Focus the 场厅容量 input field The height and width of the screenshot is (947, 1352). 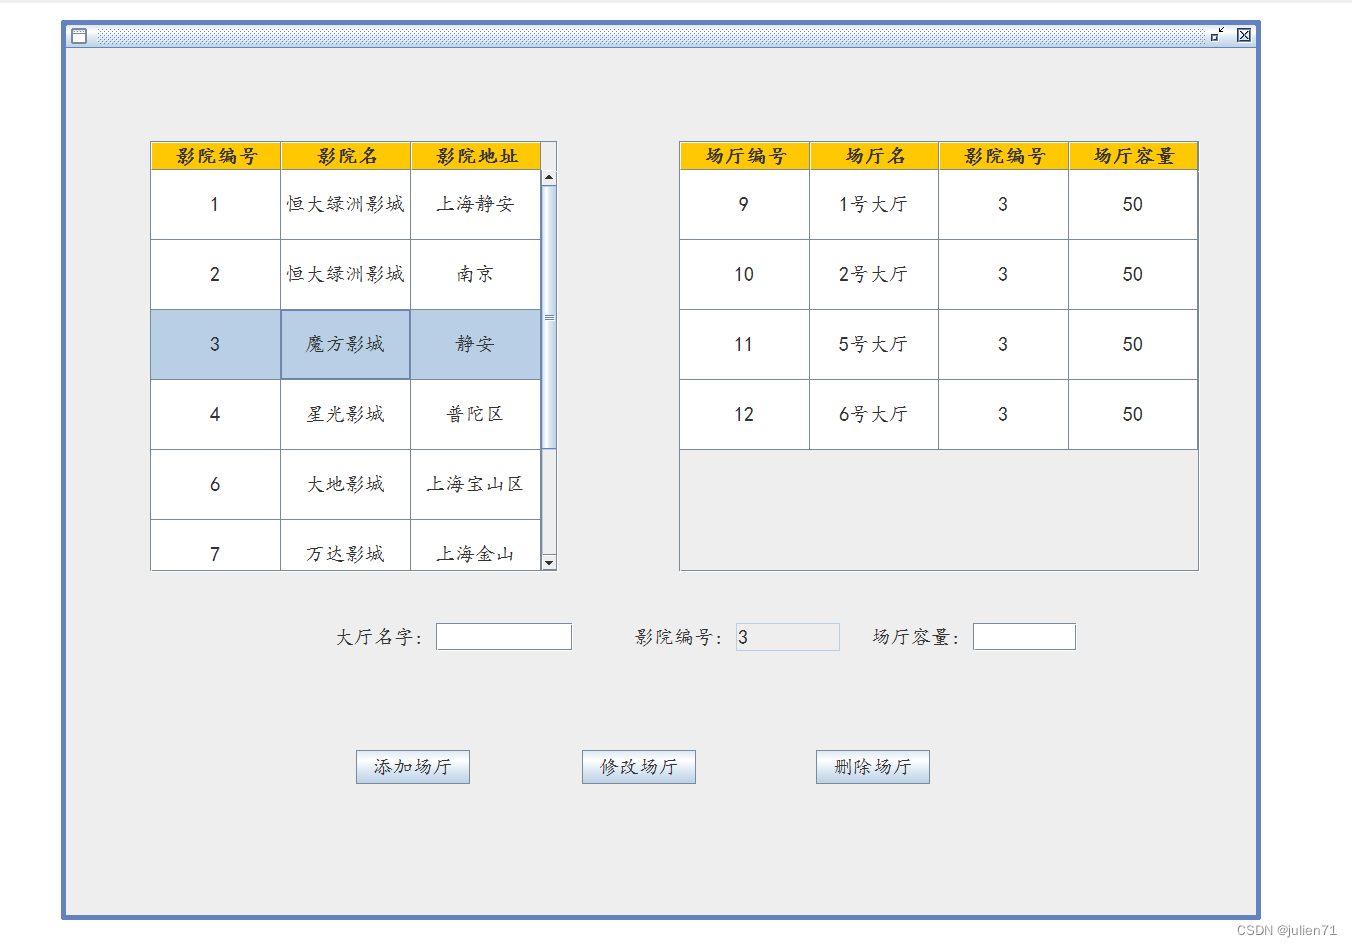[1024, 637]
